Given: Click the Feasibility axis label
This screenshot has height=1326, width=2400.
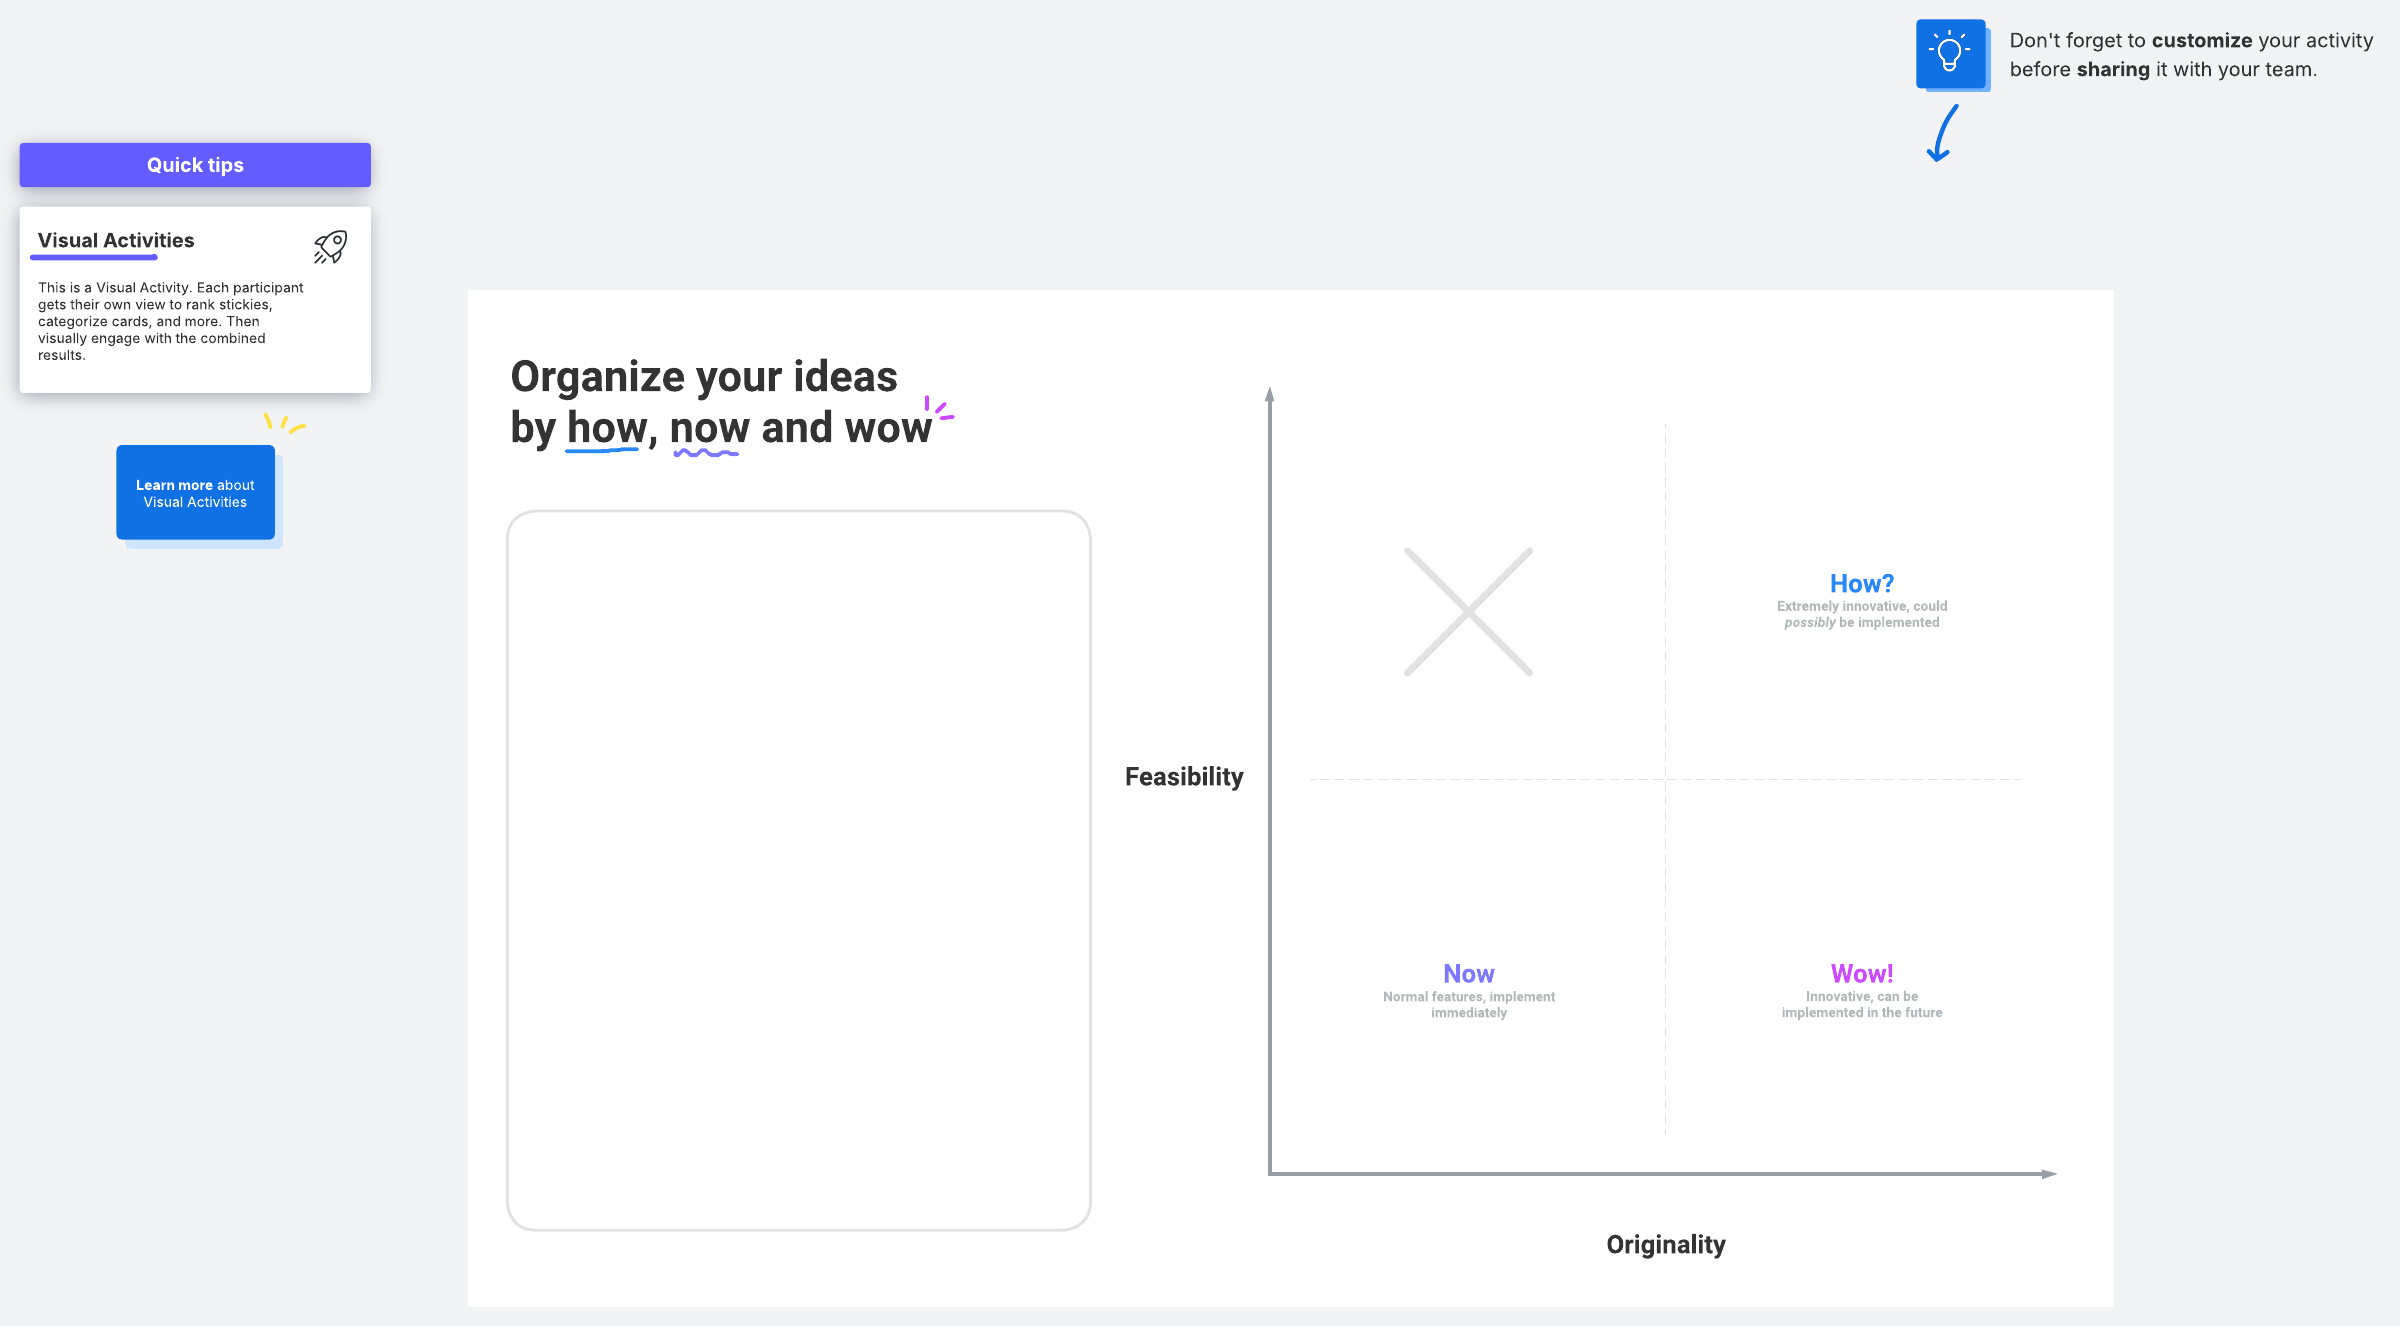Looking at the screenshot, I should 1184,777.
